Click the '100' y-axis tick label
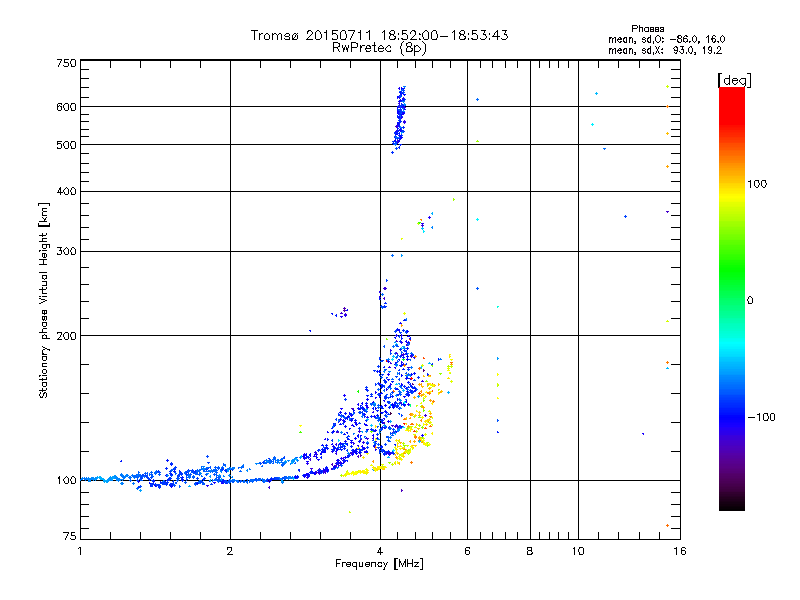The width and height of the screenshot is (800, 600). point(66,481)
